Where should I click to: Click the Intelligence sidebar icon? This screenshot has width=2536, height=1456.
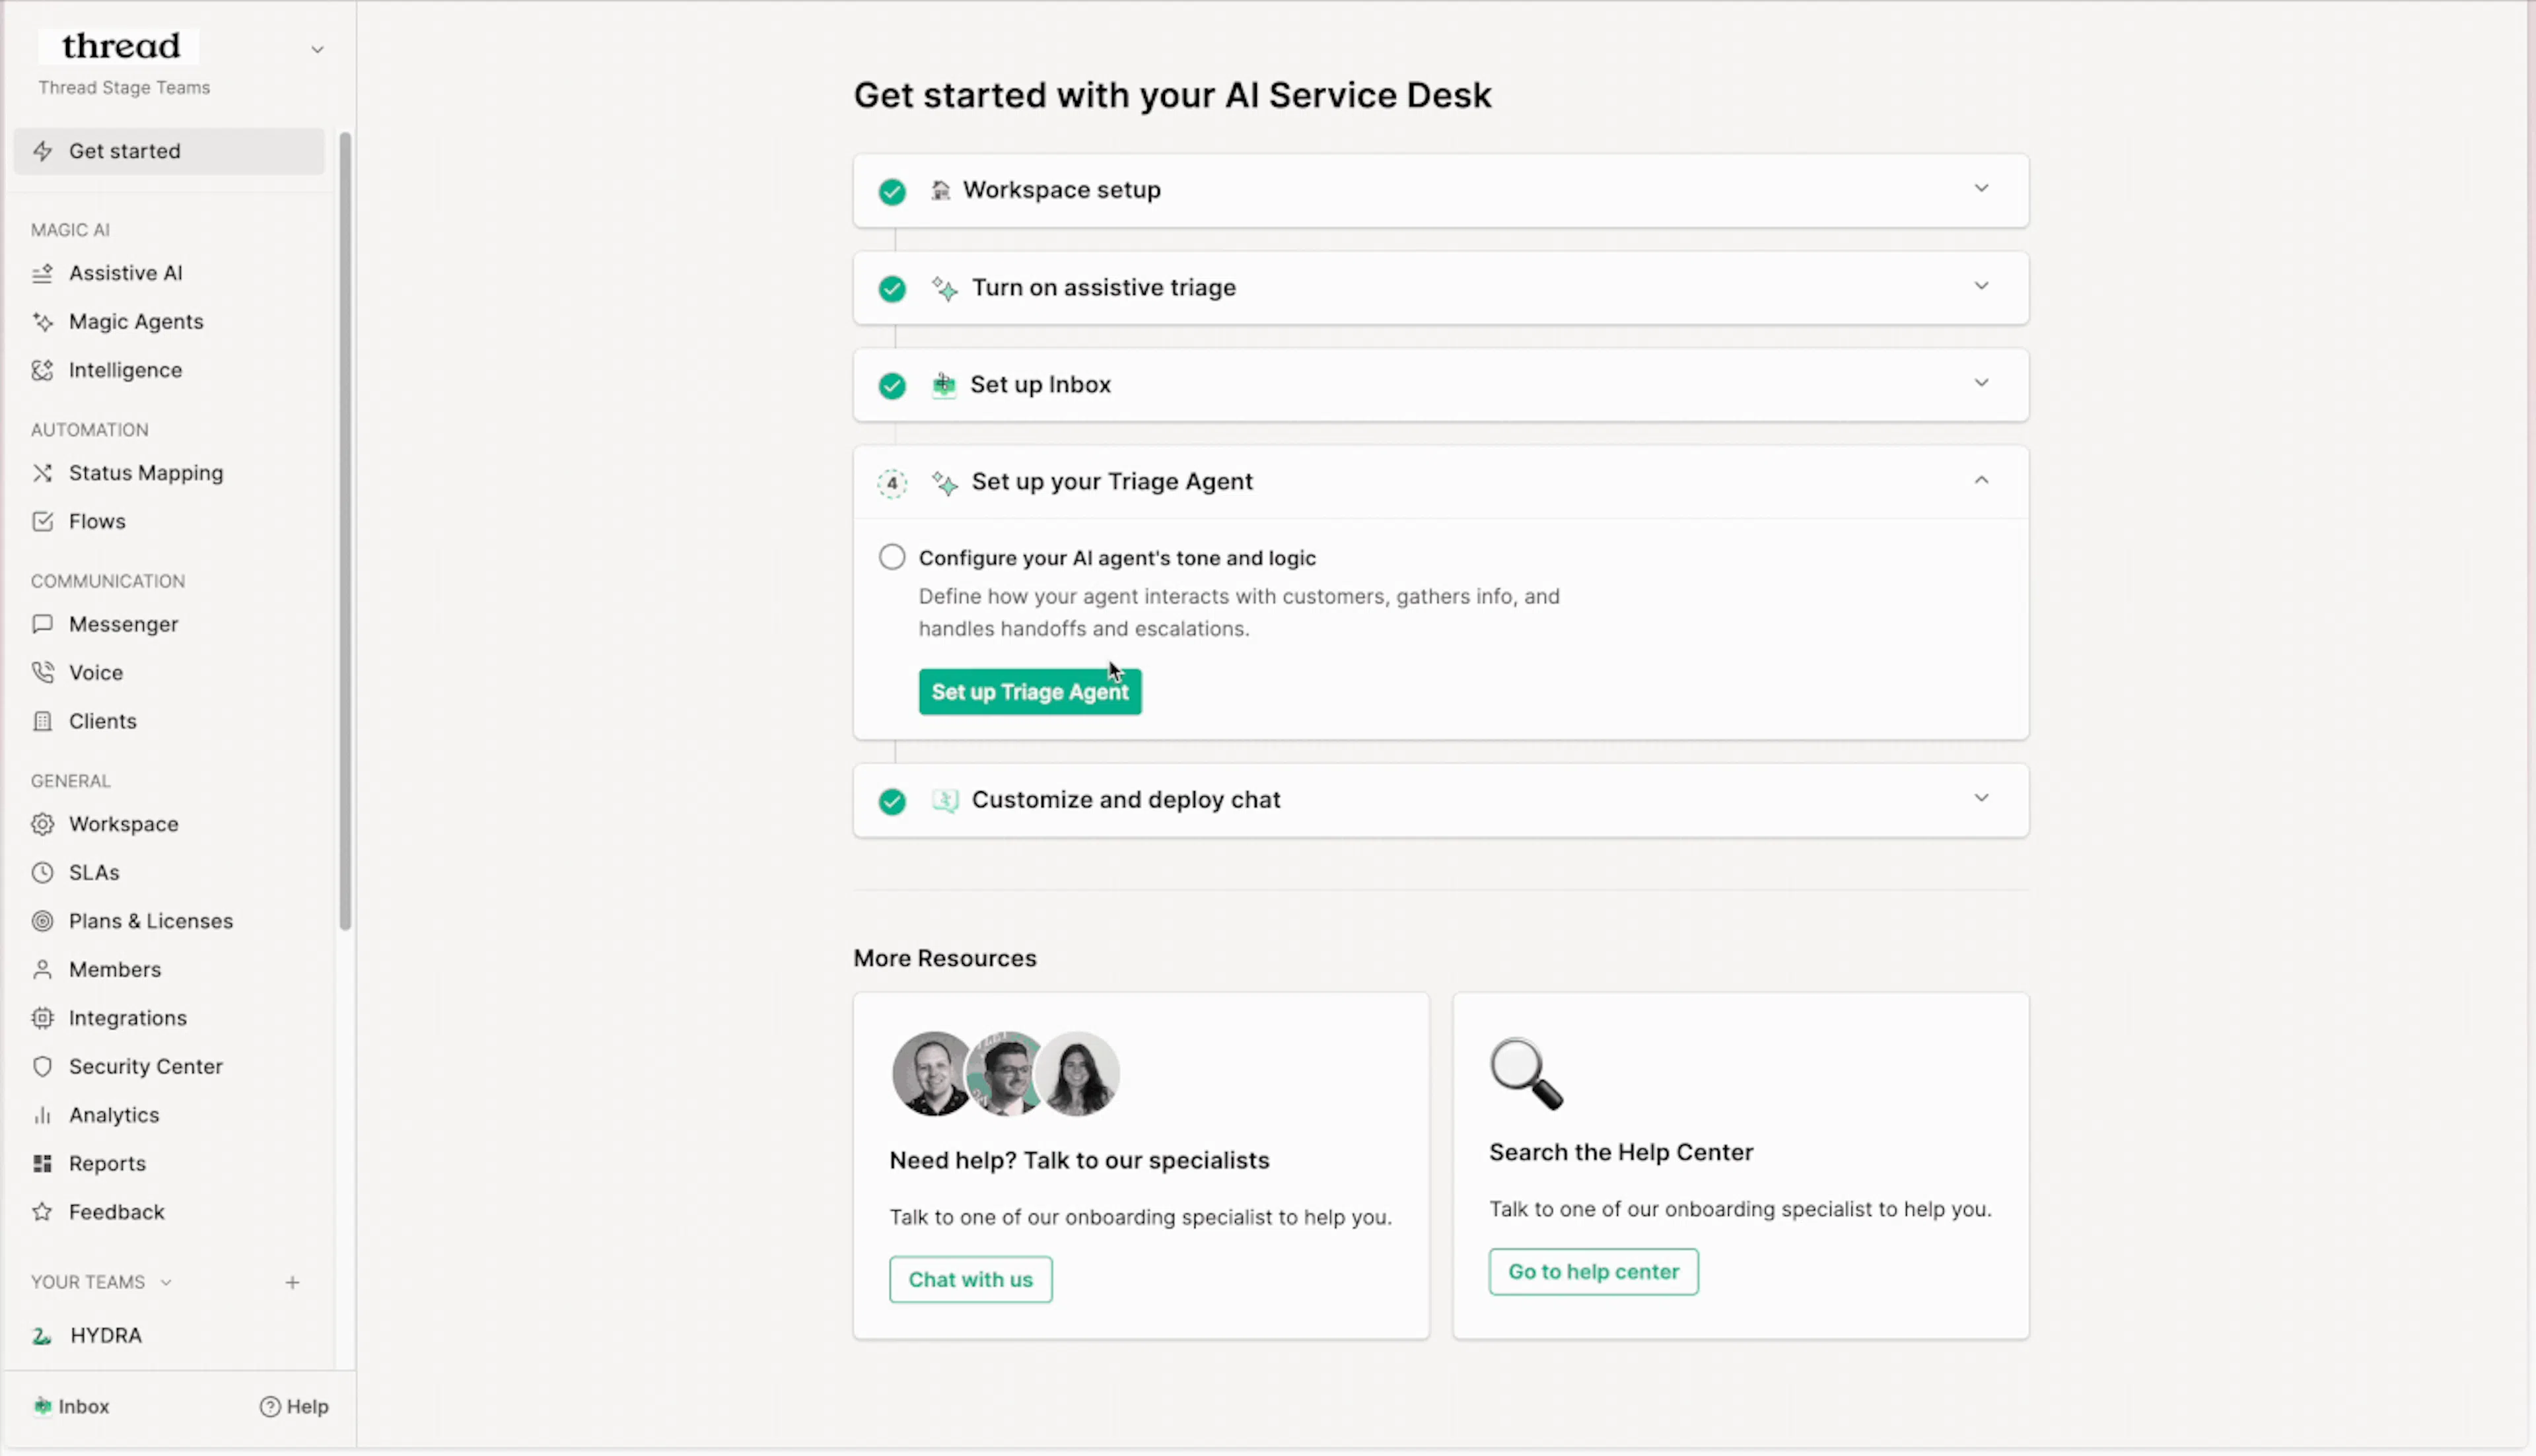pyautogui.click(x=42, y=370)
